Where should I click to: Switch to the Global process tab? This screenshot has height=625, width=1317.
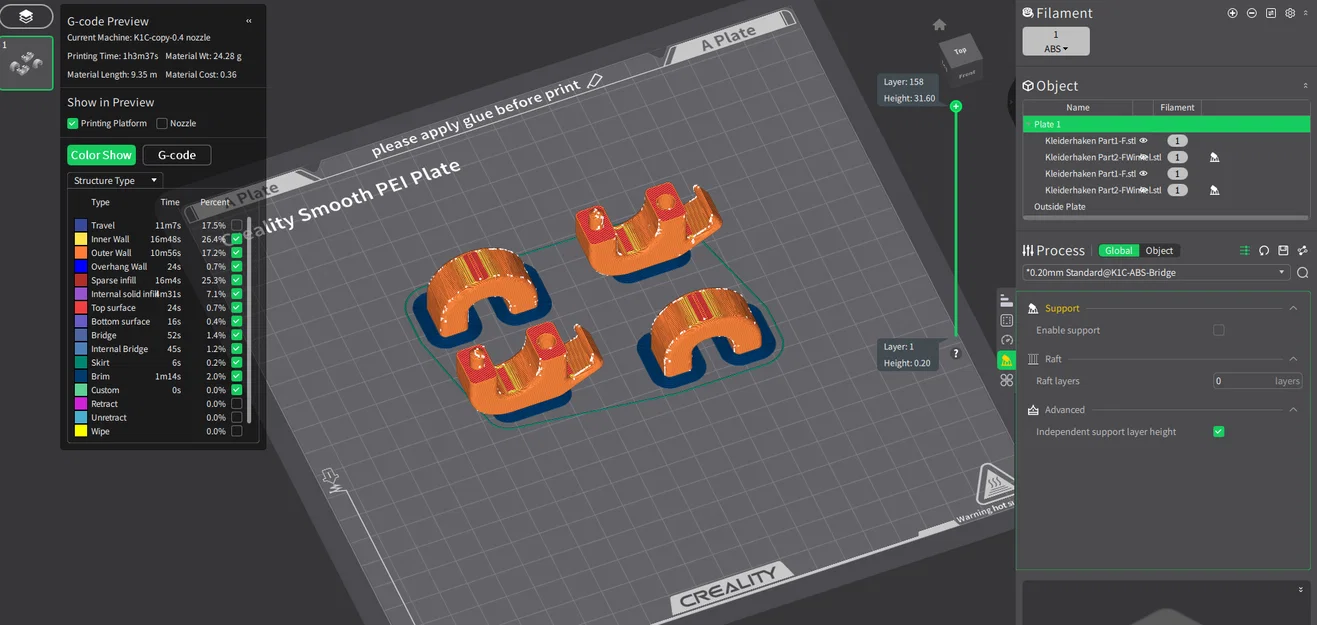tap(1119, 251)
